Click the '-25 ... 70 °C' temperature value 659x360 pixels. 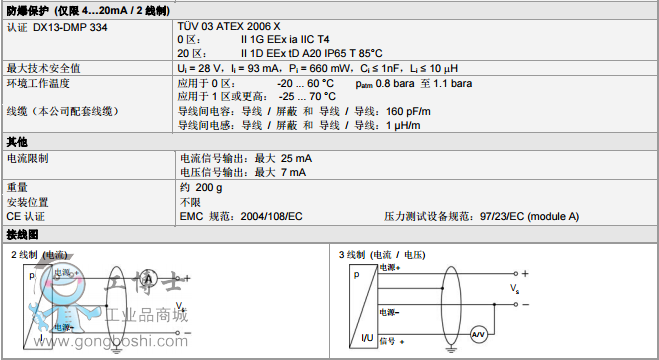[x=307, y=97]
